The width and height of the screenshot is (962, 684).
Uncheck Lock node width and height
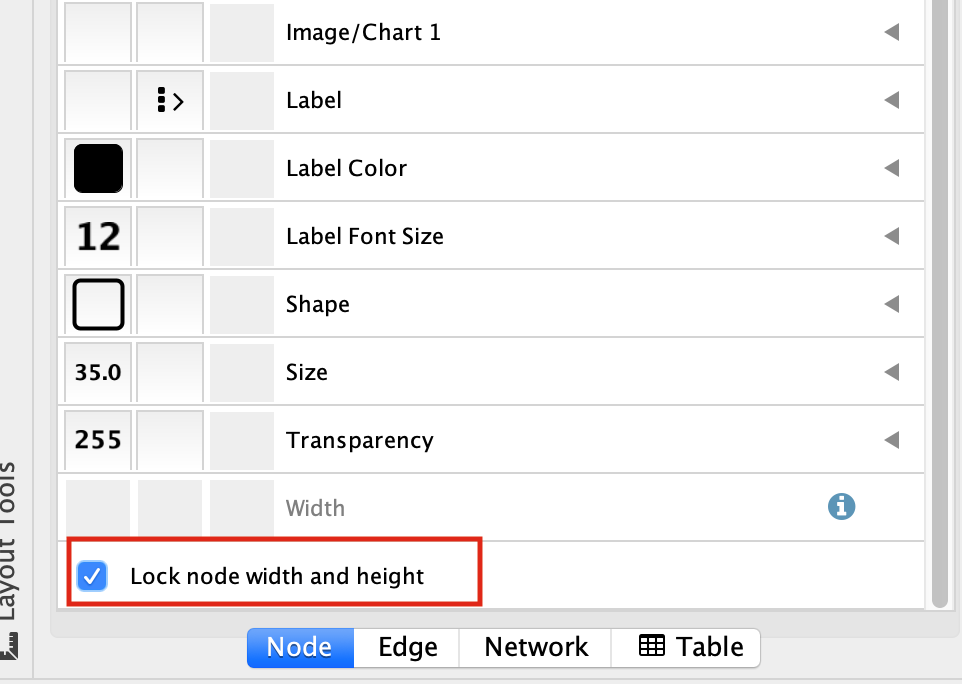coord(93,576)
